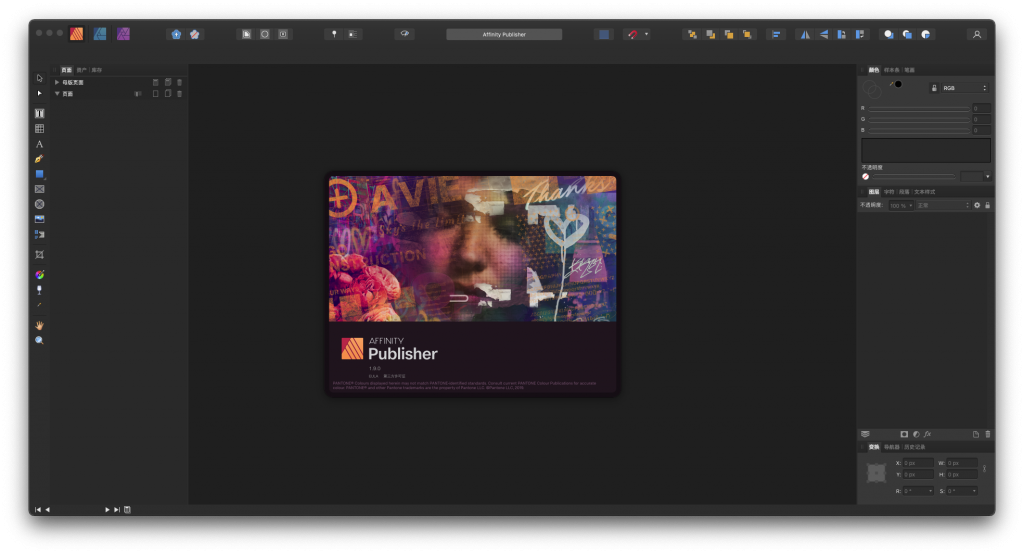The height and width of the screenshot is (554, 1024).
Task: Select the Picture Frame Rectangle tool
Action: pos(39,189)
